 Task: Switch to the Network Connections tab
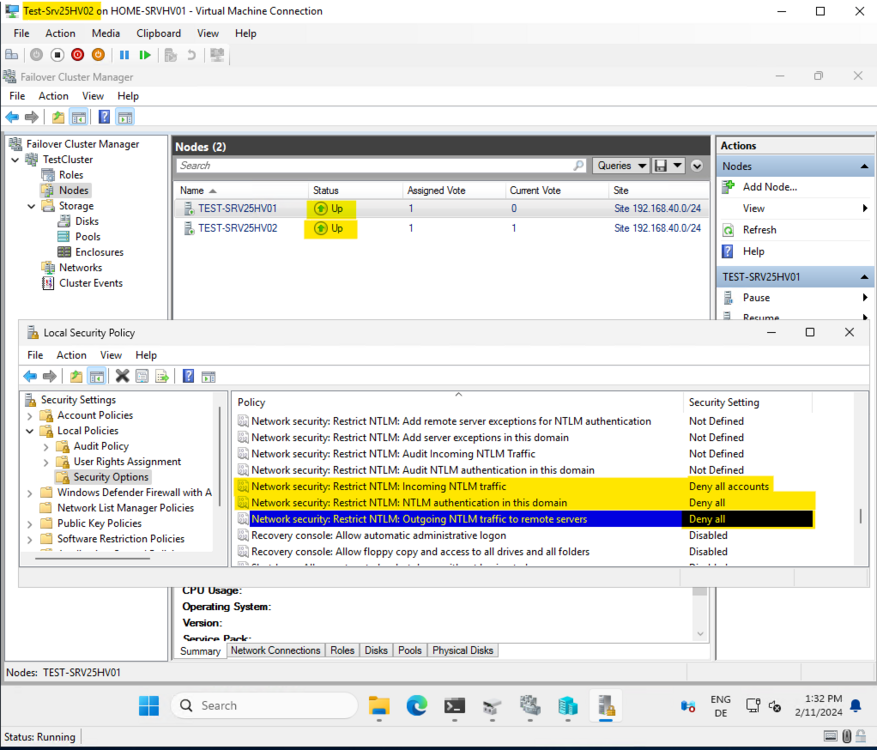275,650
